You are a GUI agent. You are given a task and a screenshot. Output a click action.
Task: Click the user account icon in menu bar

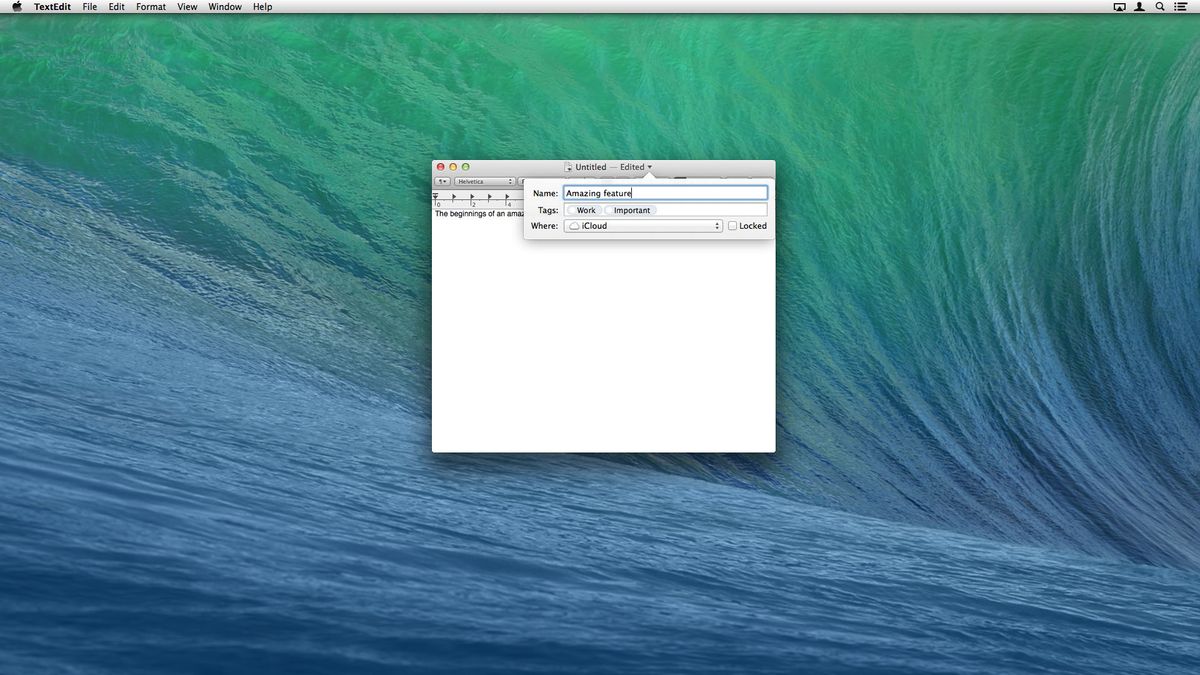[1139, 7]
